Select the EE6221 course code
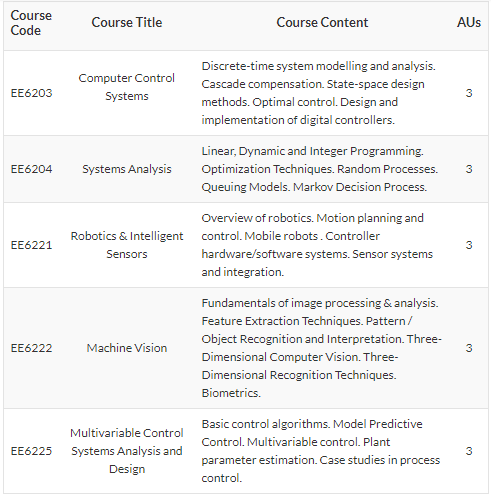This screenshot has width=491, height=496. [x=31, y=245]
